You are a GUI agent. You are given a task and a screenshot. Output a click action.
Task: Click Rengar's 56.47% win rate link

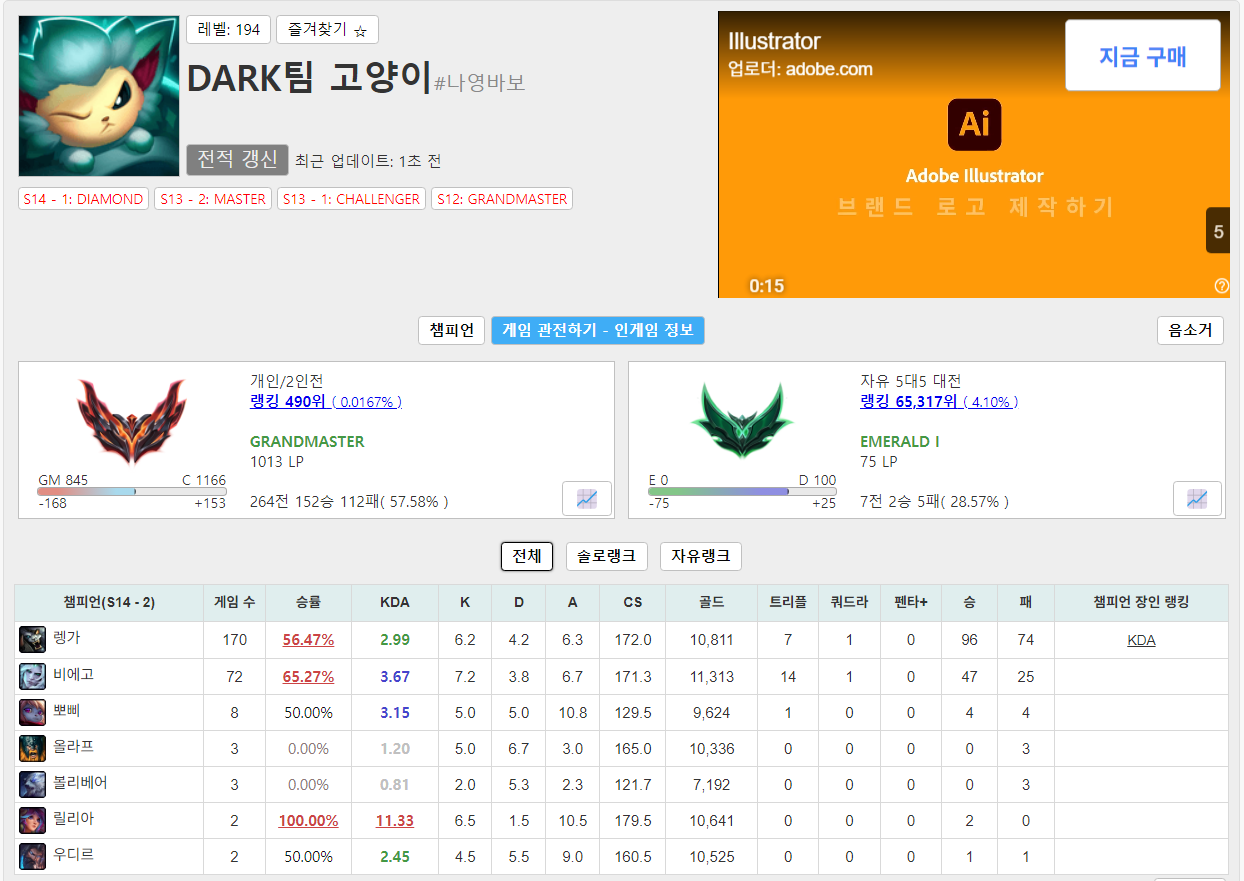308,640
